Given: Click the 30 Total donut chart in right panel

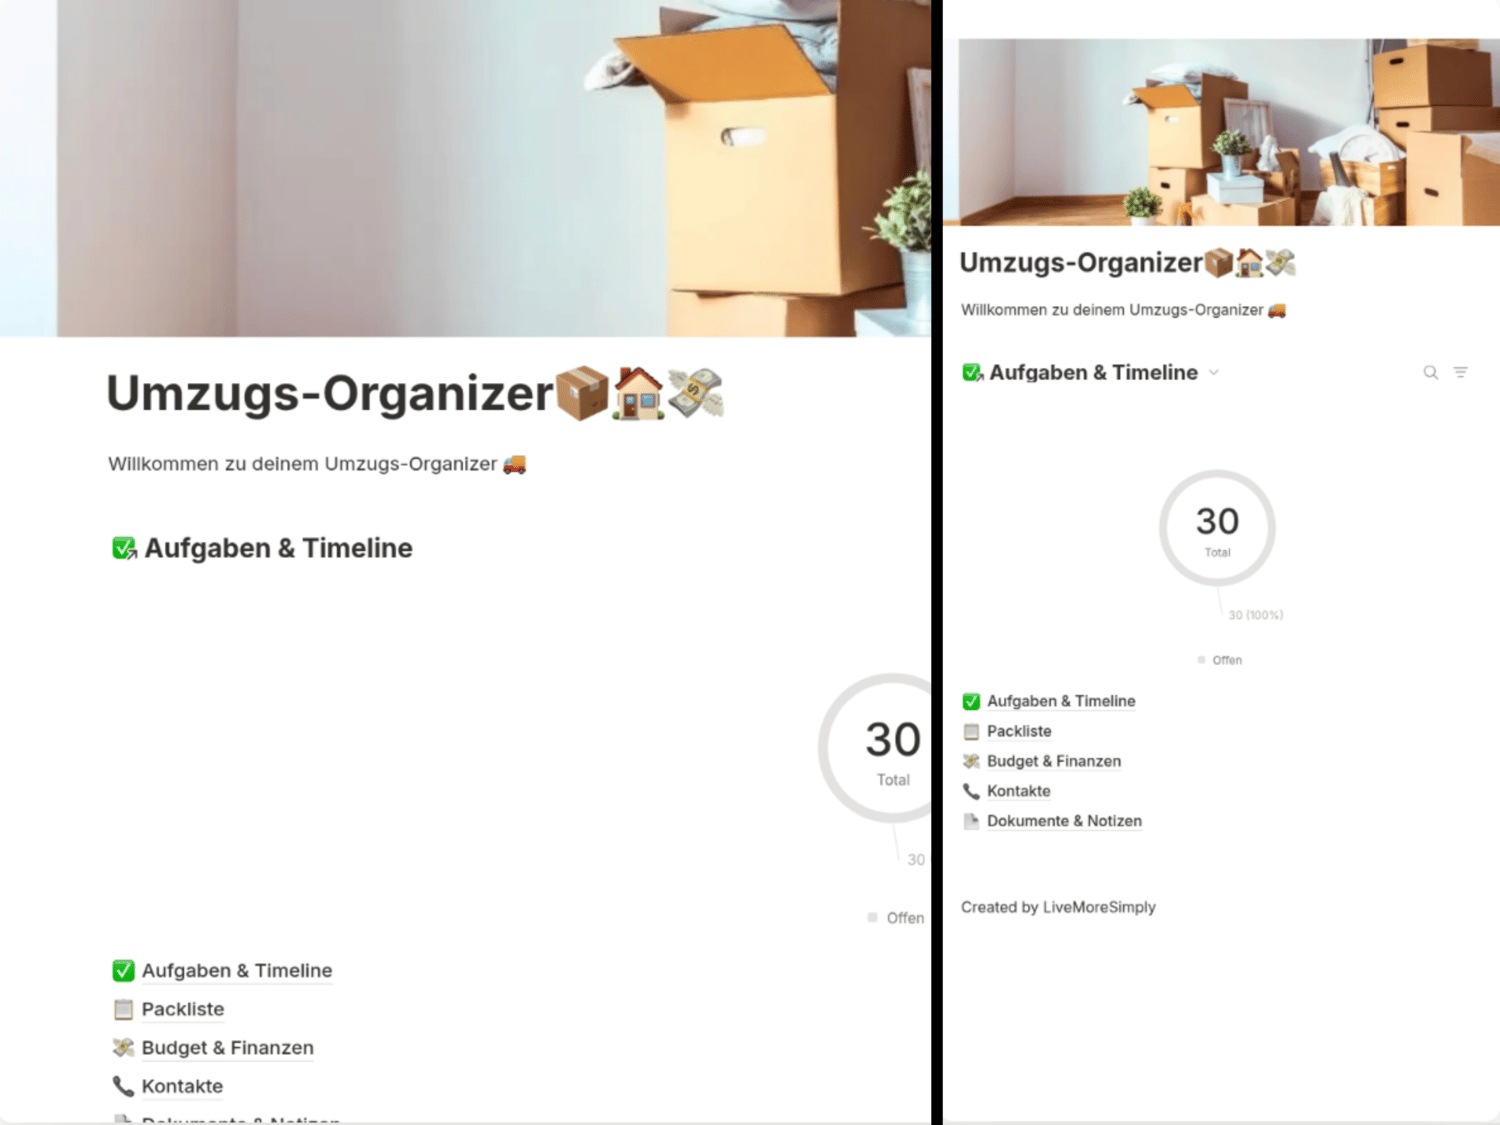Looking at the screenshot, I should 1217,528.
